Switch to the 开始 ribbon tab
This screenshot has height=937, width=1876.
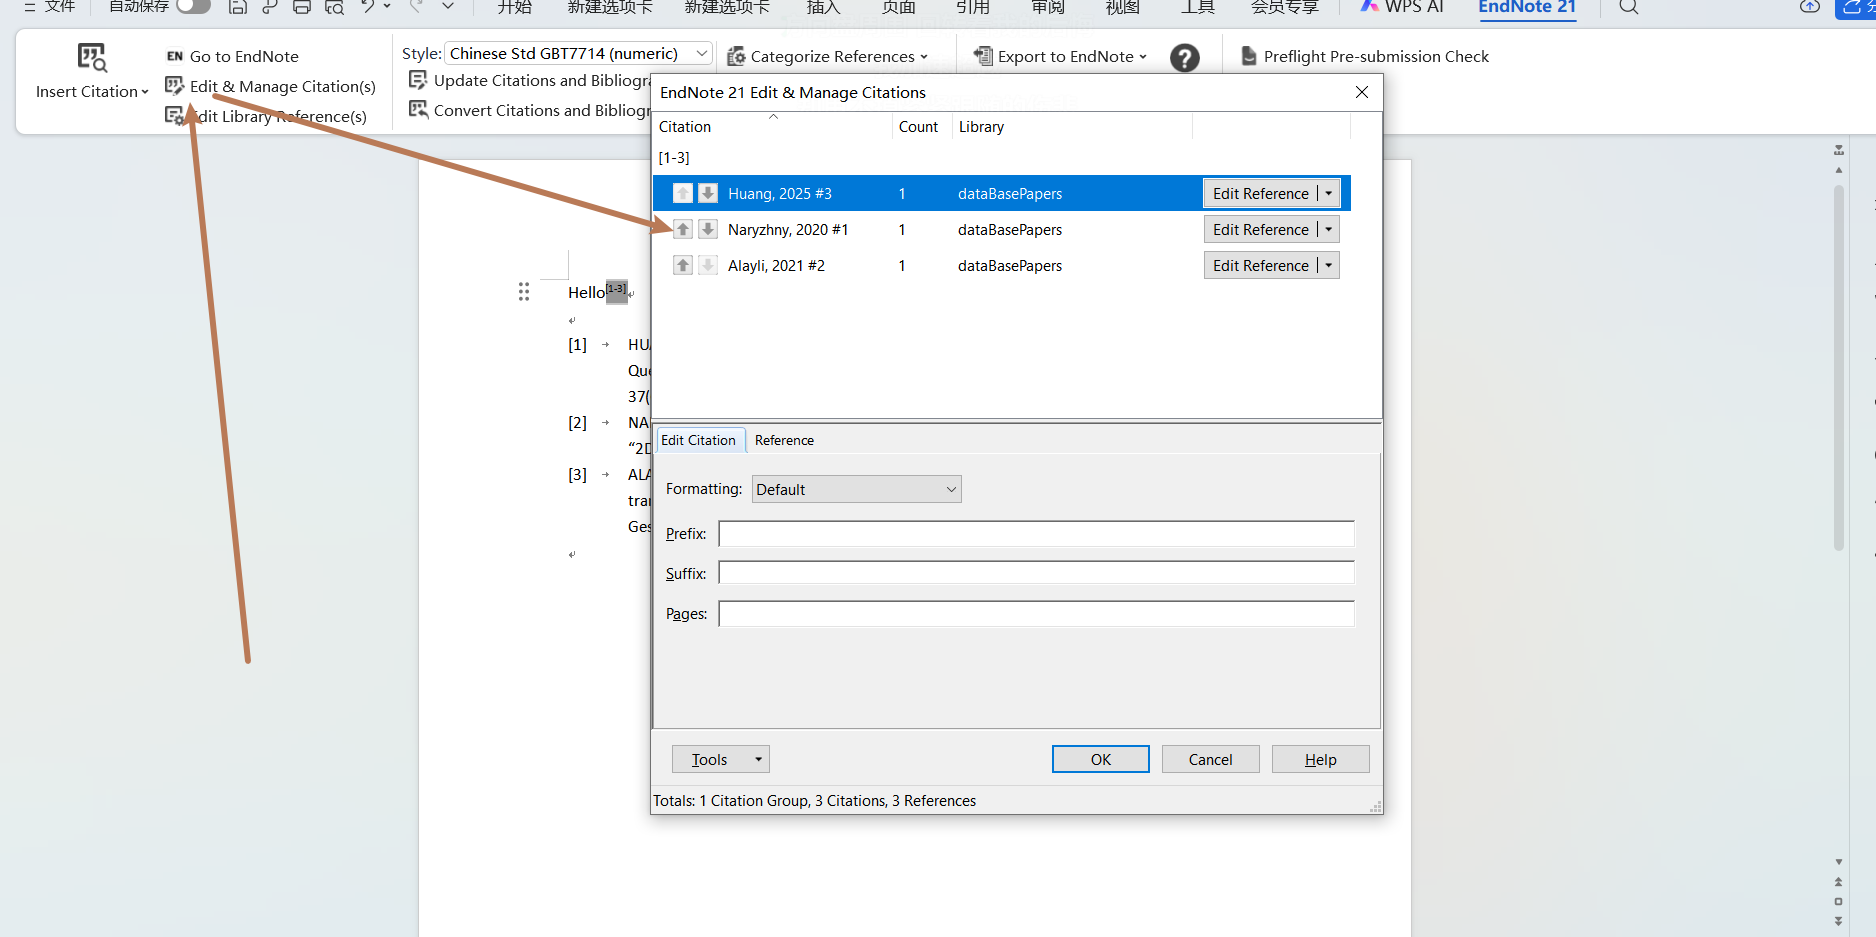pyautogui.click(x=515, y=6)
